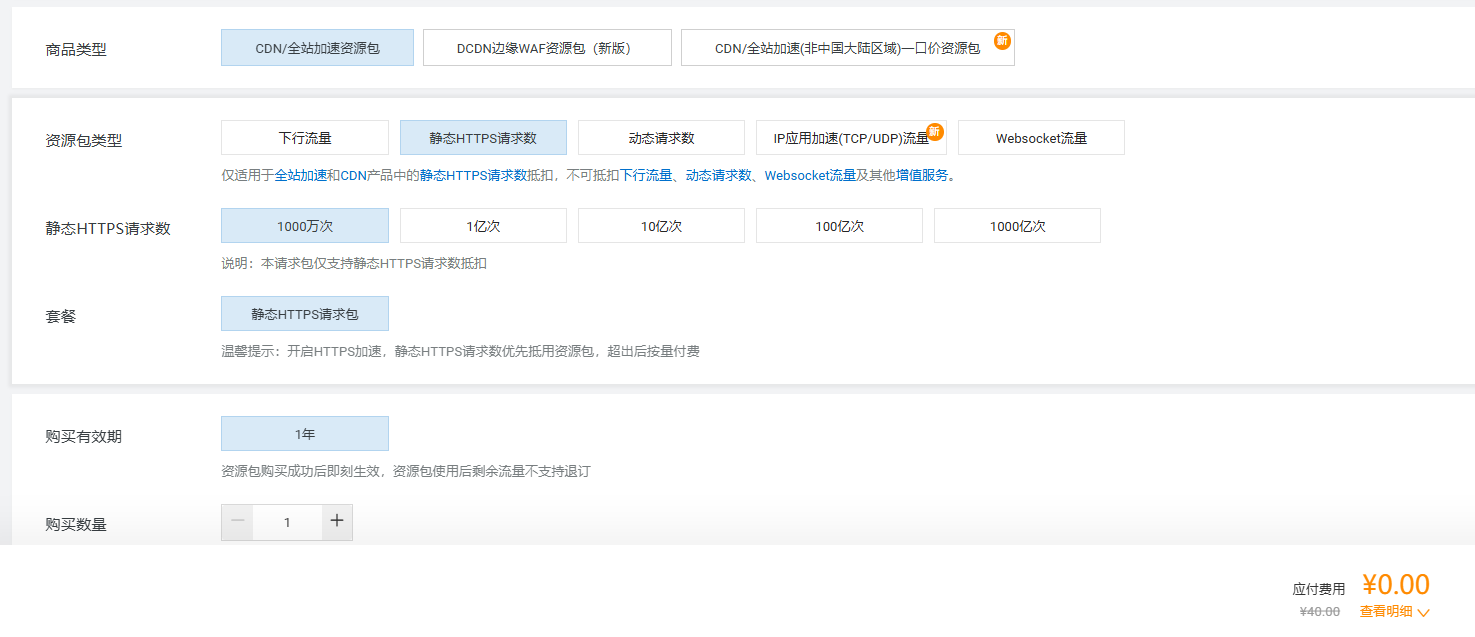
Task: Select CDN/全站加速资源包 product type
Action: tap(317, 48)
